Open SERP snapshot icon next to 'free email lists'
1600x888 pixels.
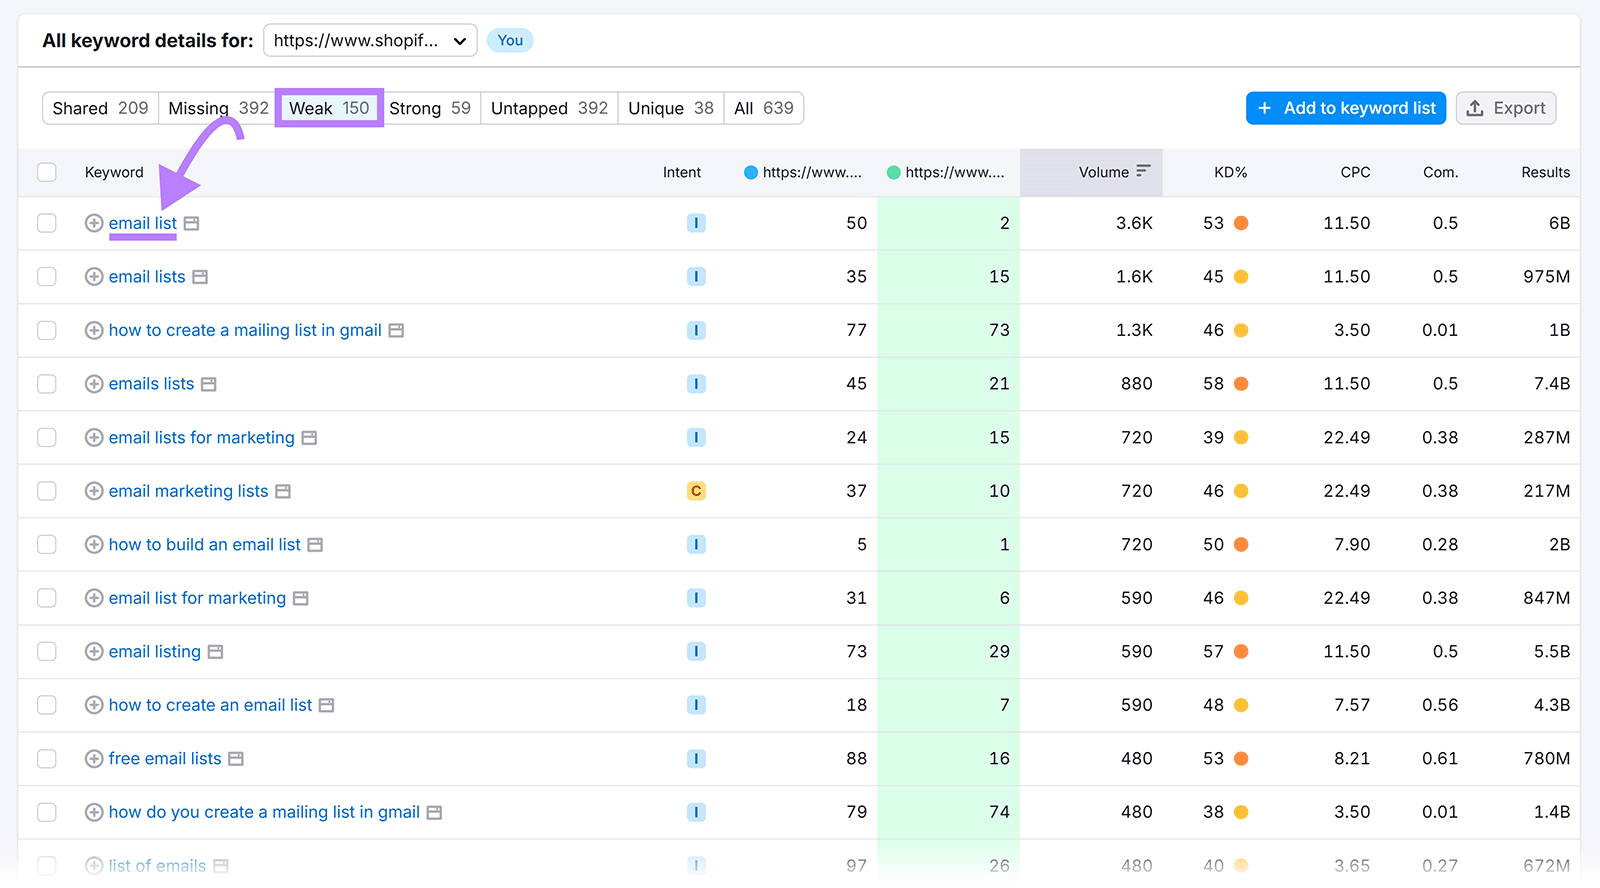(236, 759)
